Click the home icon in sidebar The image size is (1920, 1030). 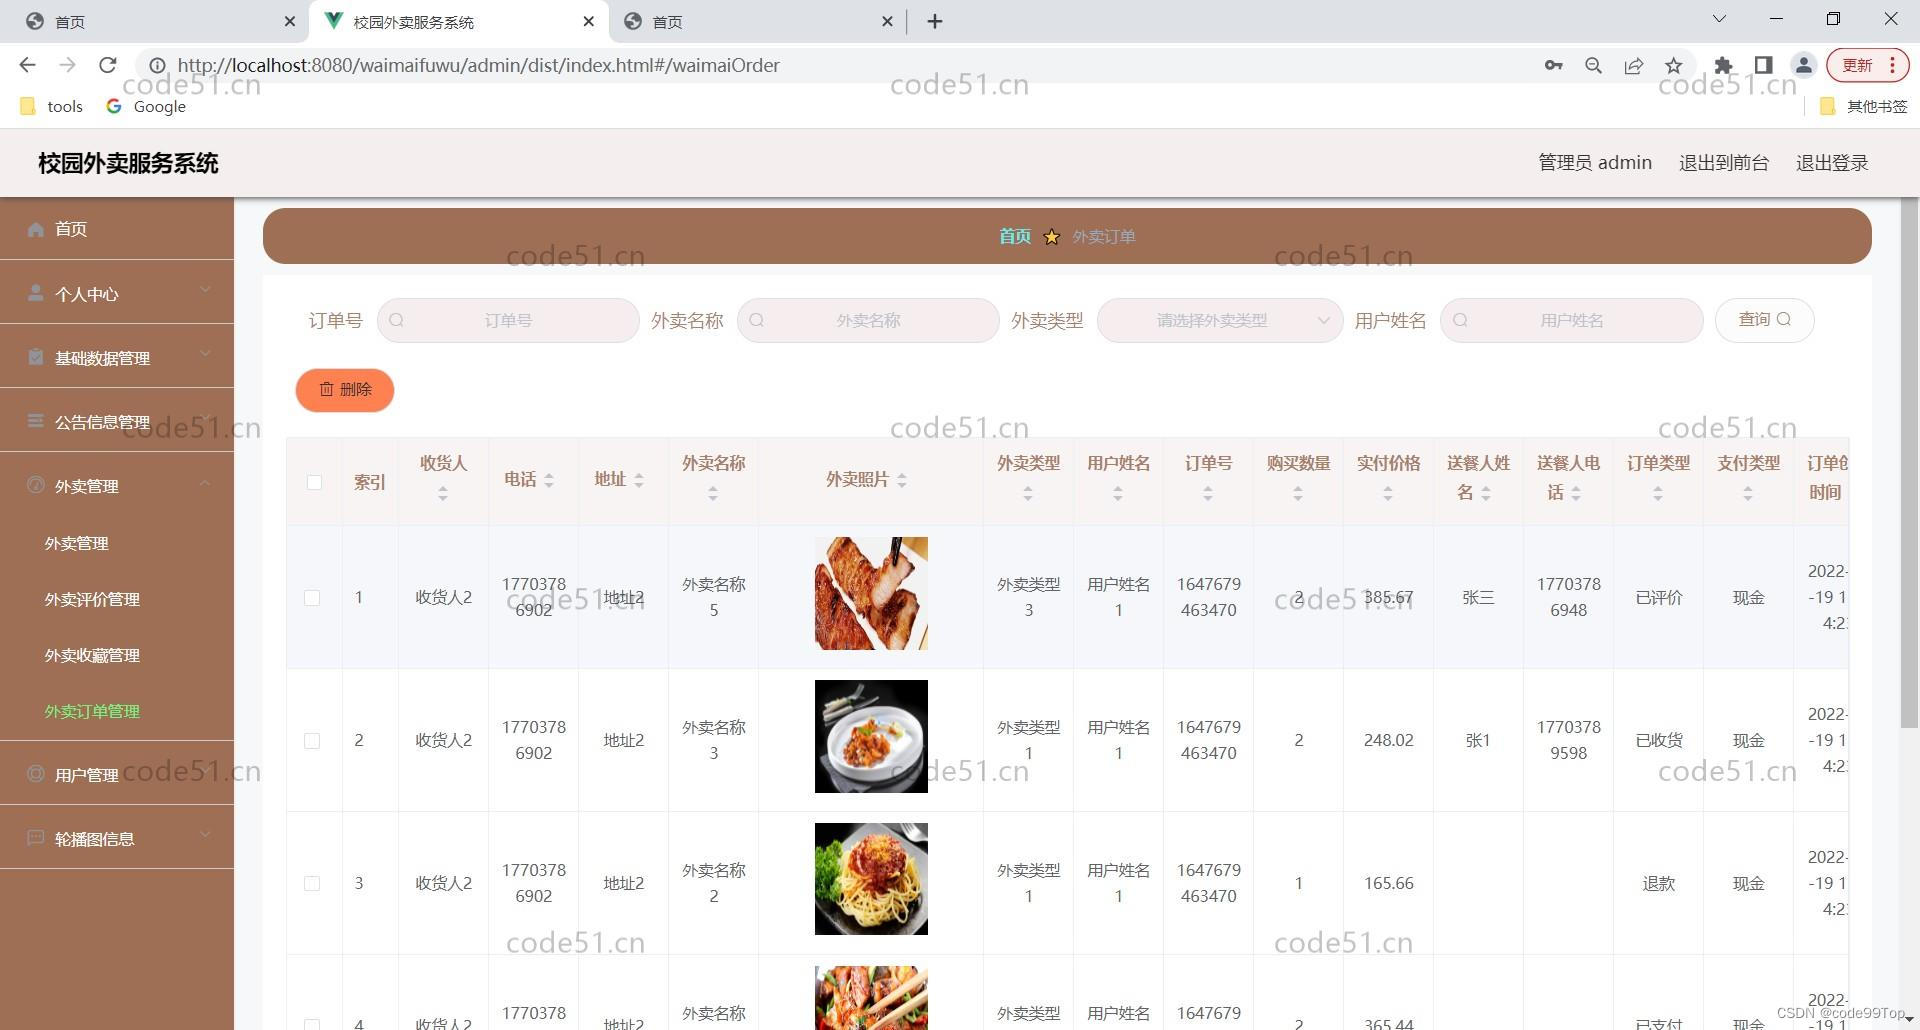[36, 229]
